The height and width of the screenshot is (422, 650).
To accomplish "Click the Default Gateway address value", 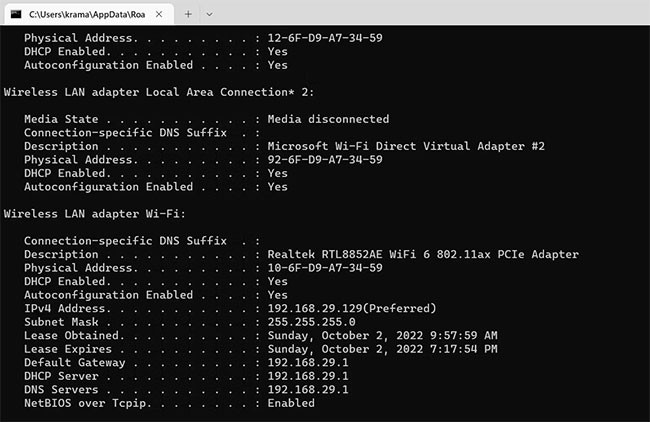I will (x=308, y=362).
